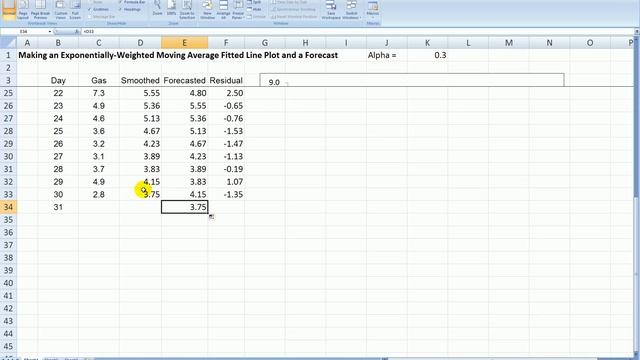640x360 pixels.
Task: Select Gas value 7.3 cell
Action: tap(99, 93)
